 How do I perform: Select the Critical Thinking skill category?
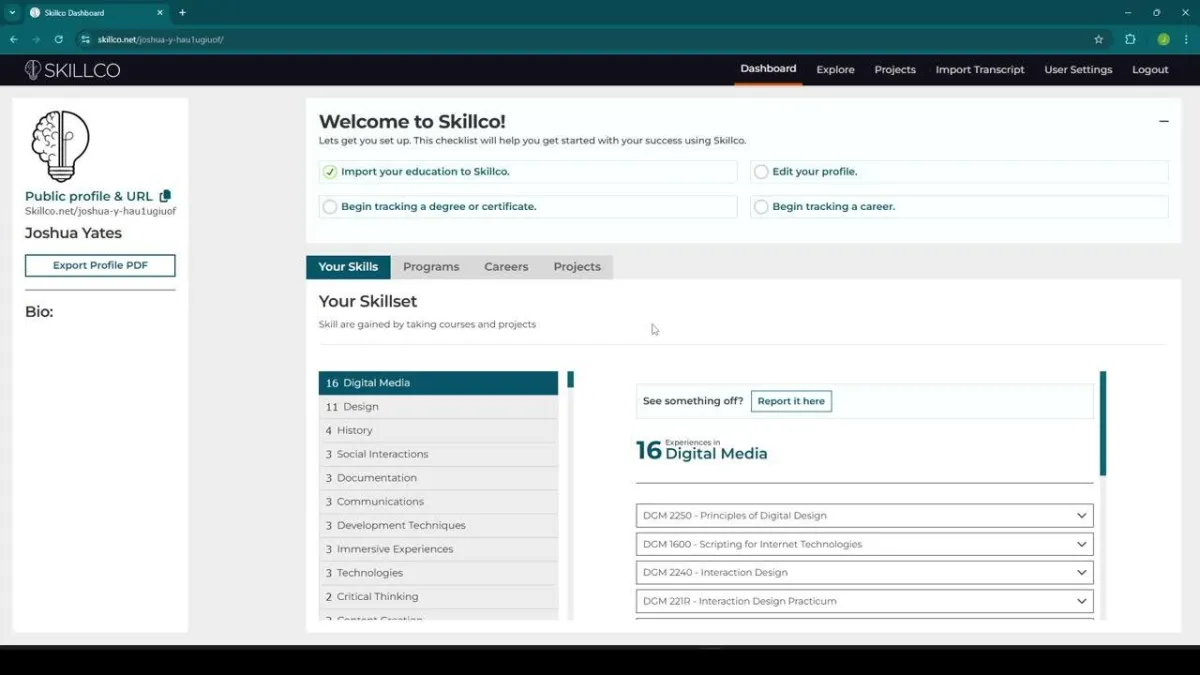438,597
